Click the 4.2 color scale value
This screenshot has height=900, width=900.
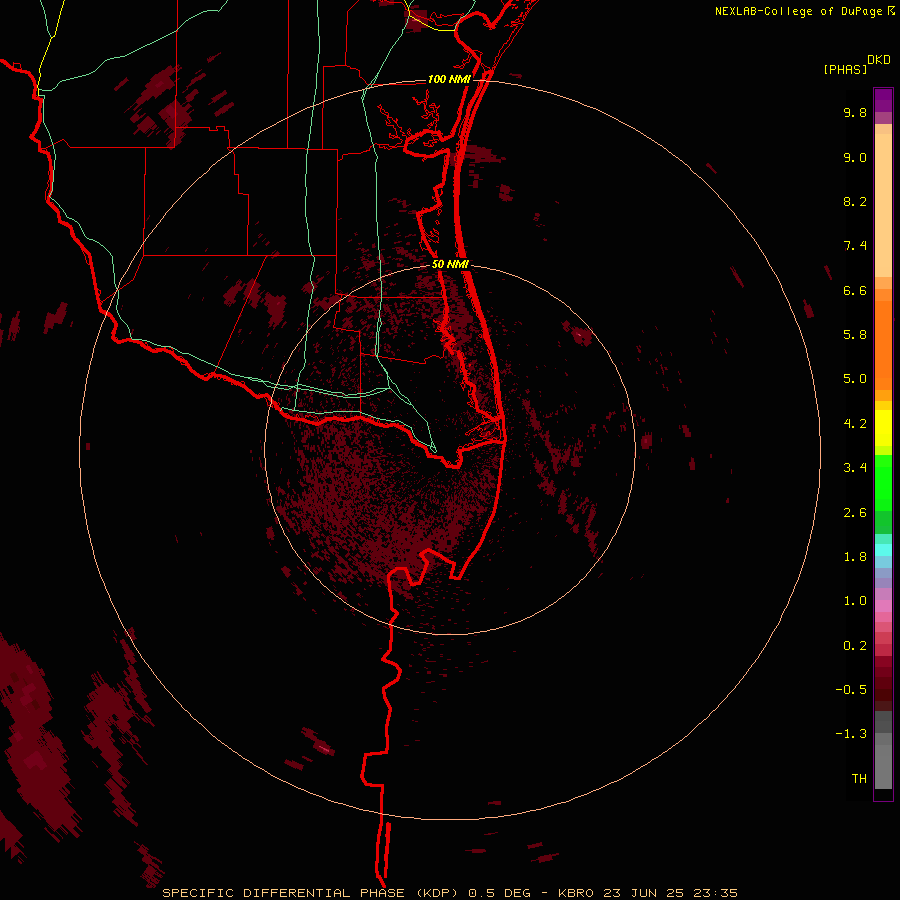point(855,424)
